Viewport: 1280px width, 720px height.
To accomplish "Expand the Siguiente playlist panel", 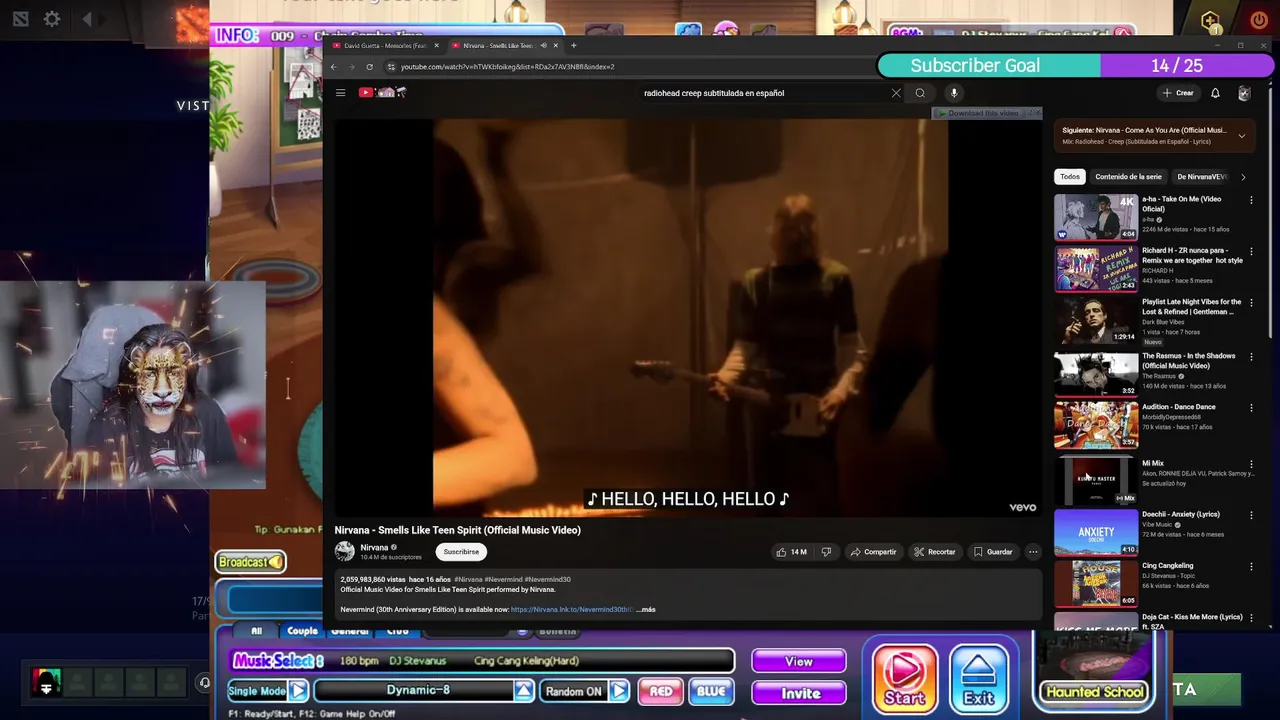I will pyautogui.click(x=1242, y=136).
